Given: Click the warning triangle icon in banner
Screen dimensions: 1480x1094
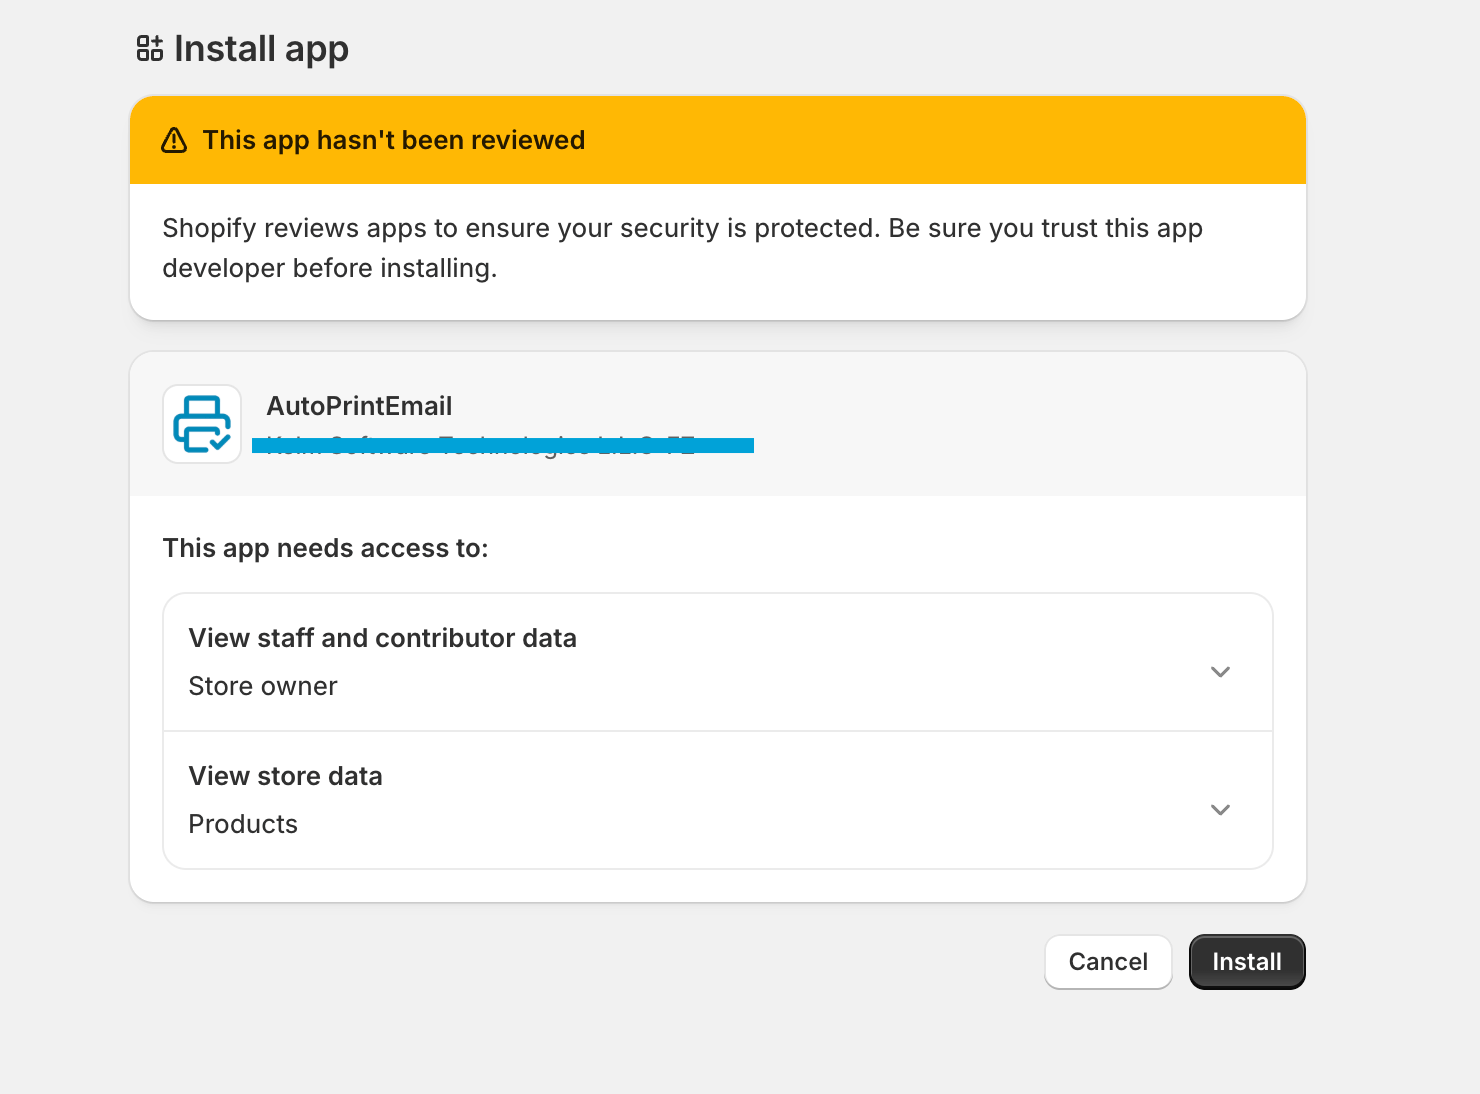Looking at the screenshot, I should [174, 140].
